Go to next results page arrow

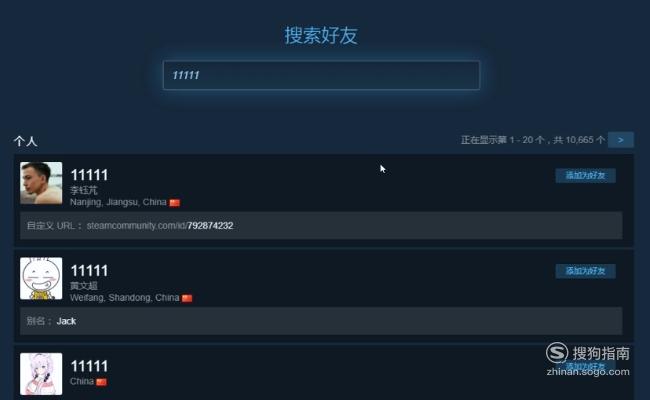click(x=621, y=140)
